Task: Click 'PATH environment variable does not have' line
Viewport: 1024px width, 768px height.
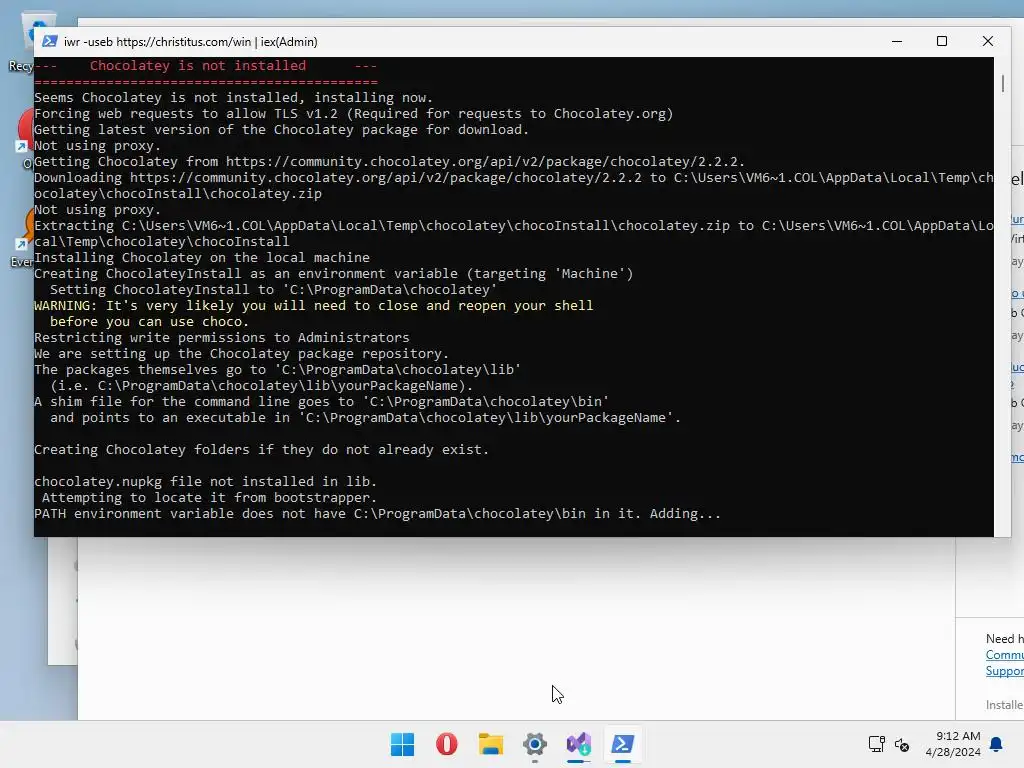Action: (377, 514)
